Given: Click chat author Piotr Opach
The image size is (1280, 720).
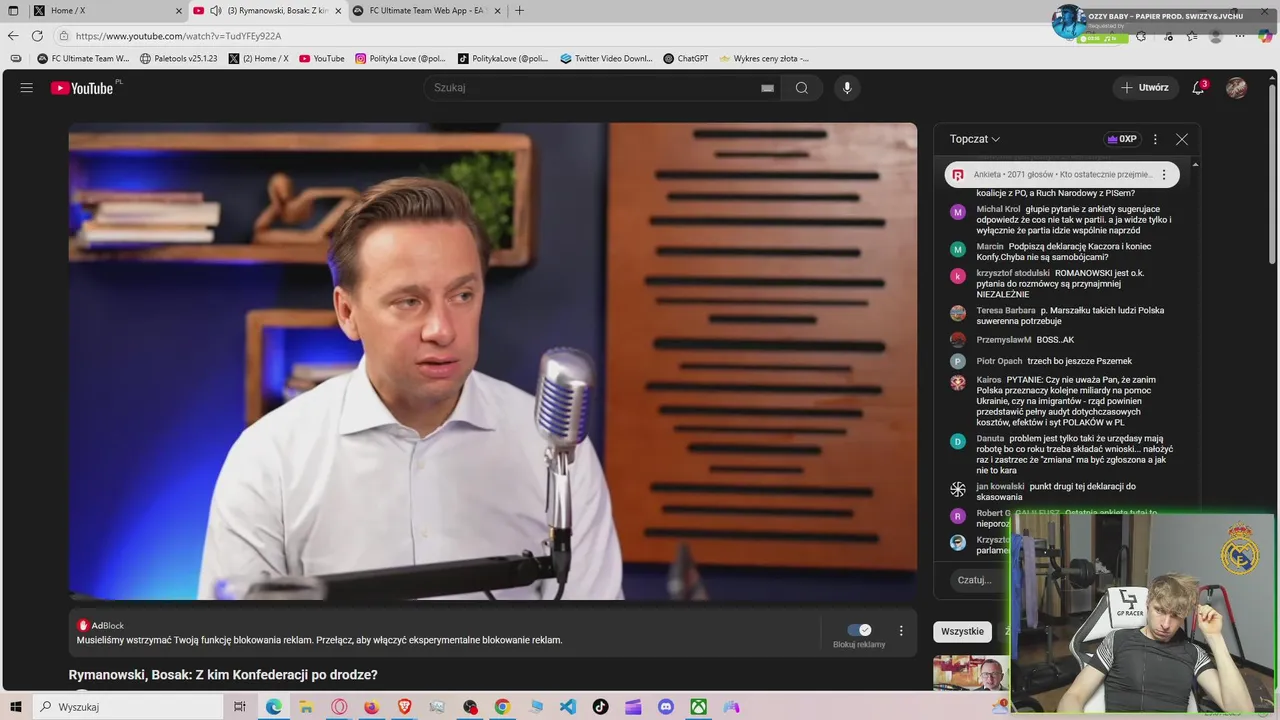Looking at the screenshot, I should 999,361.
